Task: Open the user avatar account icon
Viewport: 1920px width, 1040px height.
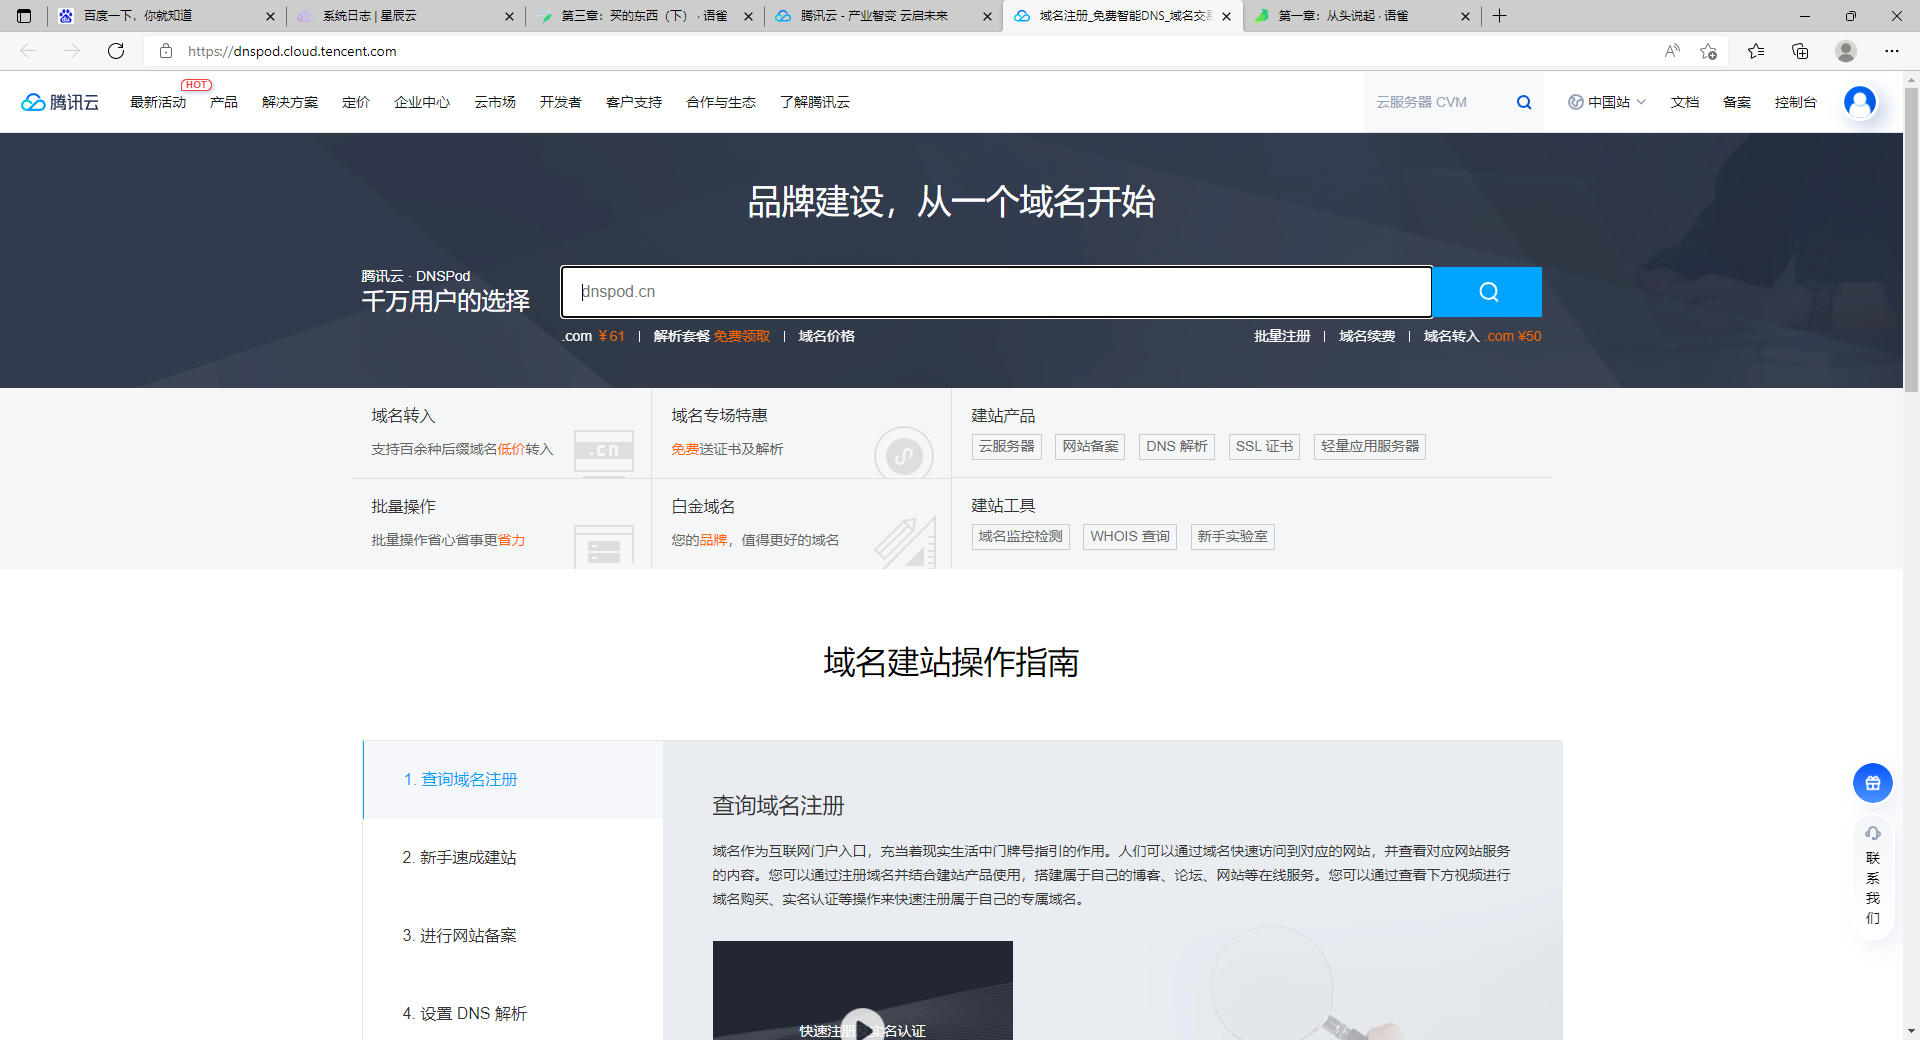Action: [1860, 102]
